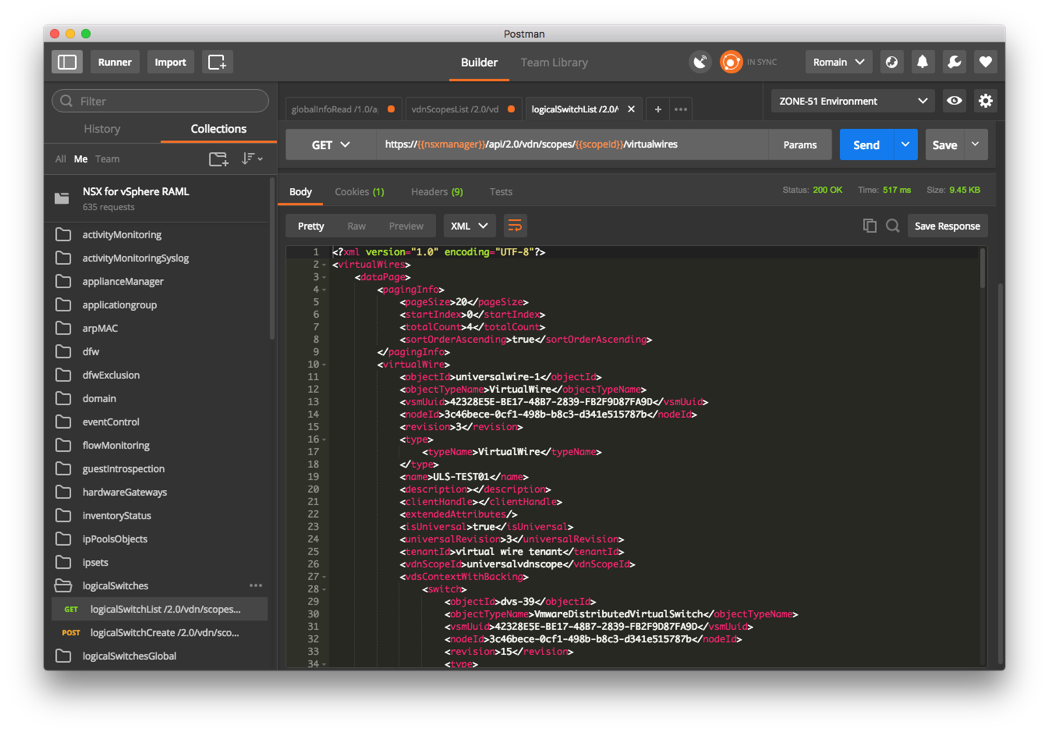The image size is (1049, 733).
Task: Open the wrench settings menu
Action: click(953, 61)
